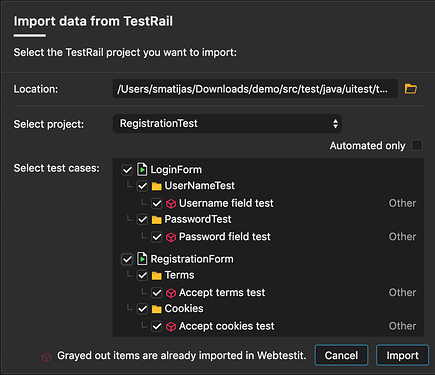Screen dimensions: 435x375
Task: Click the LoginForm test file icon
Action: pyautogui.click(x=142, y=169)
